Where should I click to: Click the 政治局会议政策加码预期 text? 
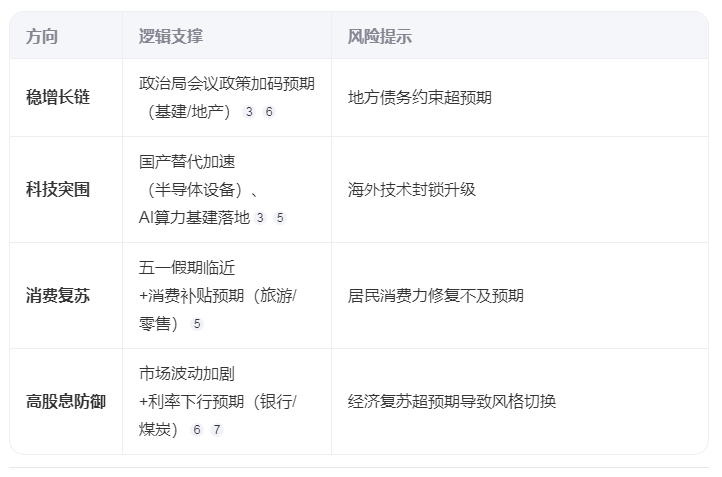pos(227,84)
